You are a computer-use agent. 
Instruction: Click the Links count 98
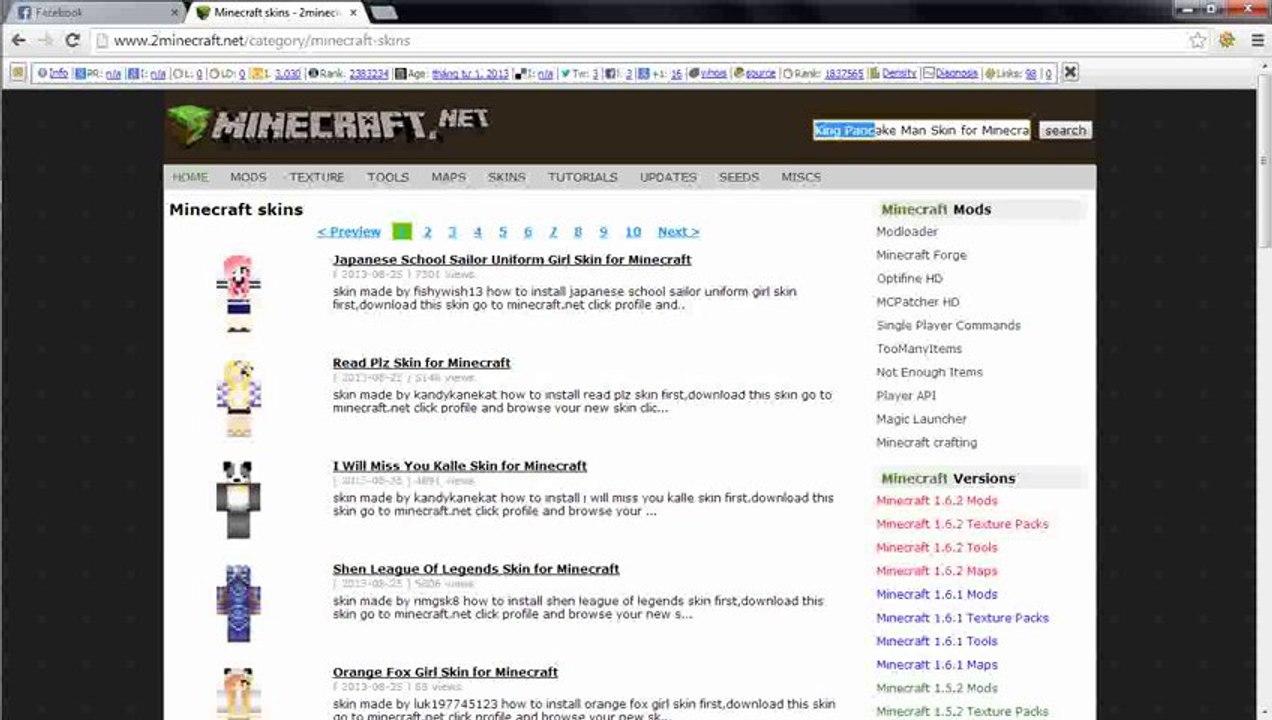[x=1030, y=74]
